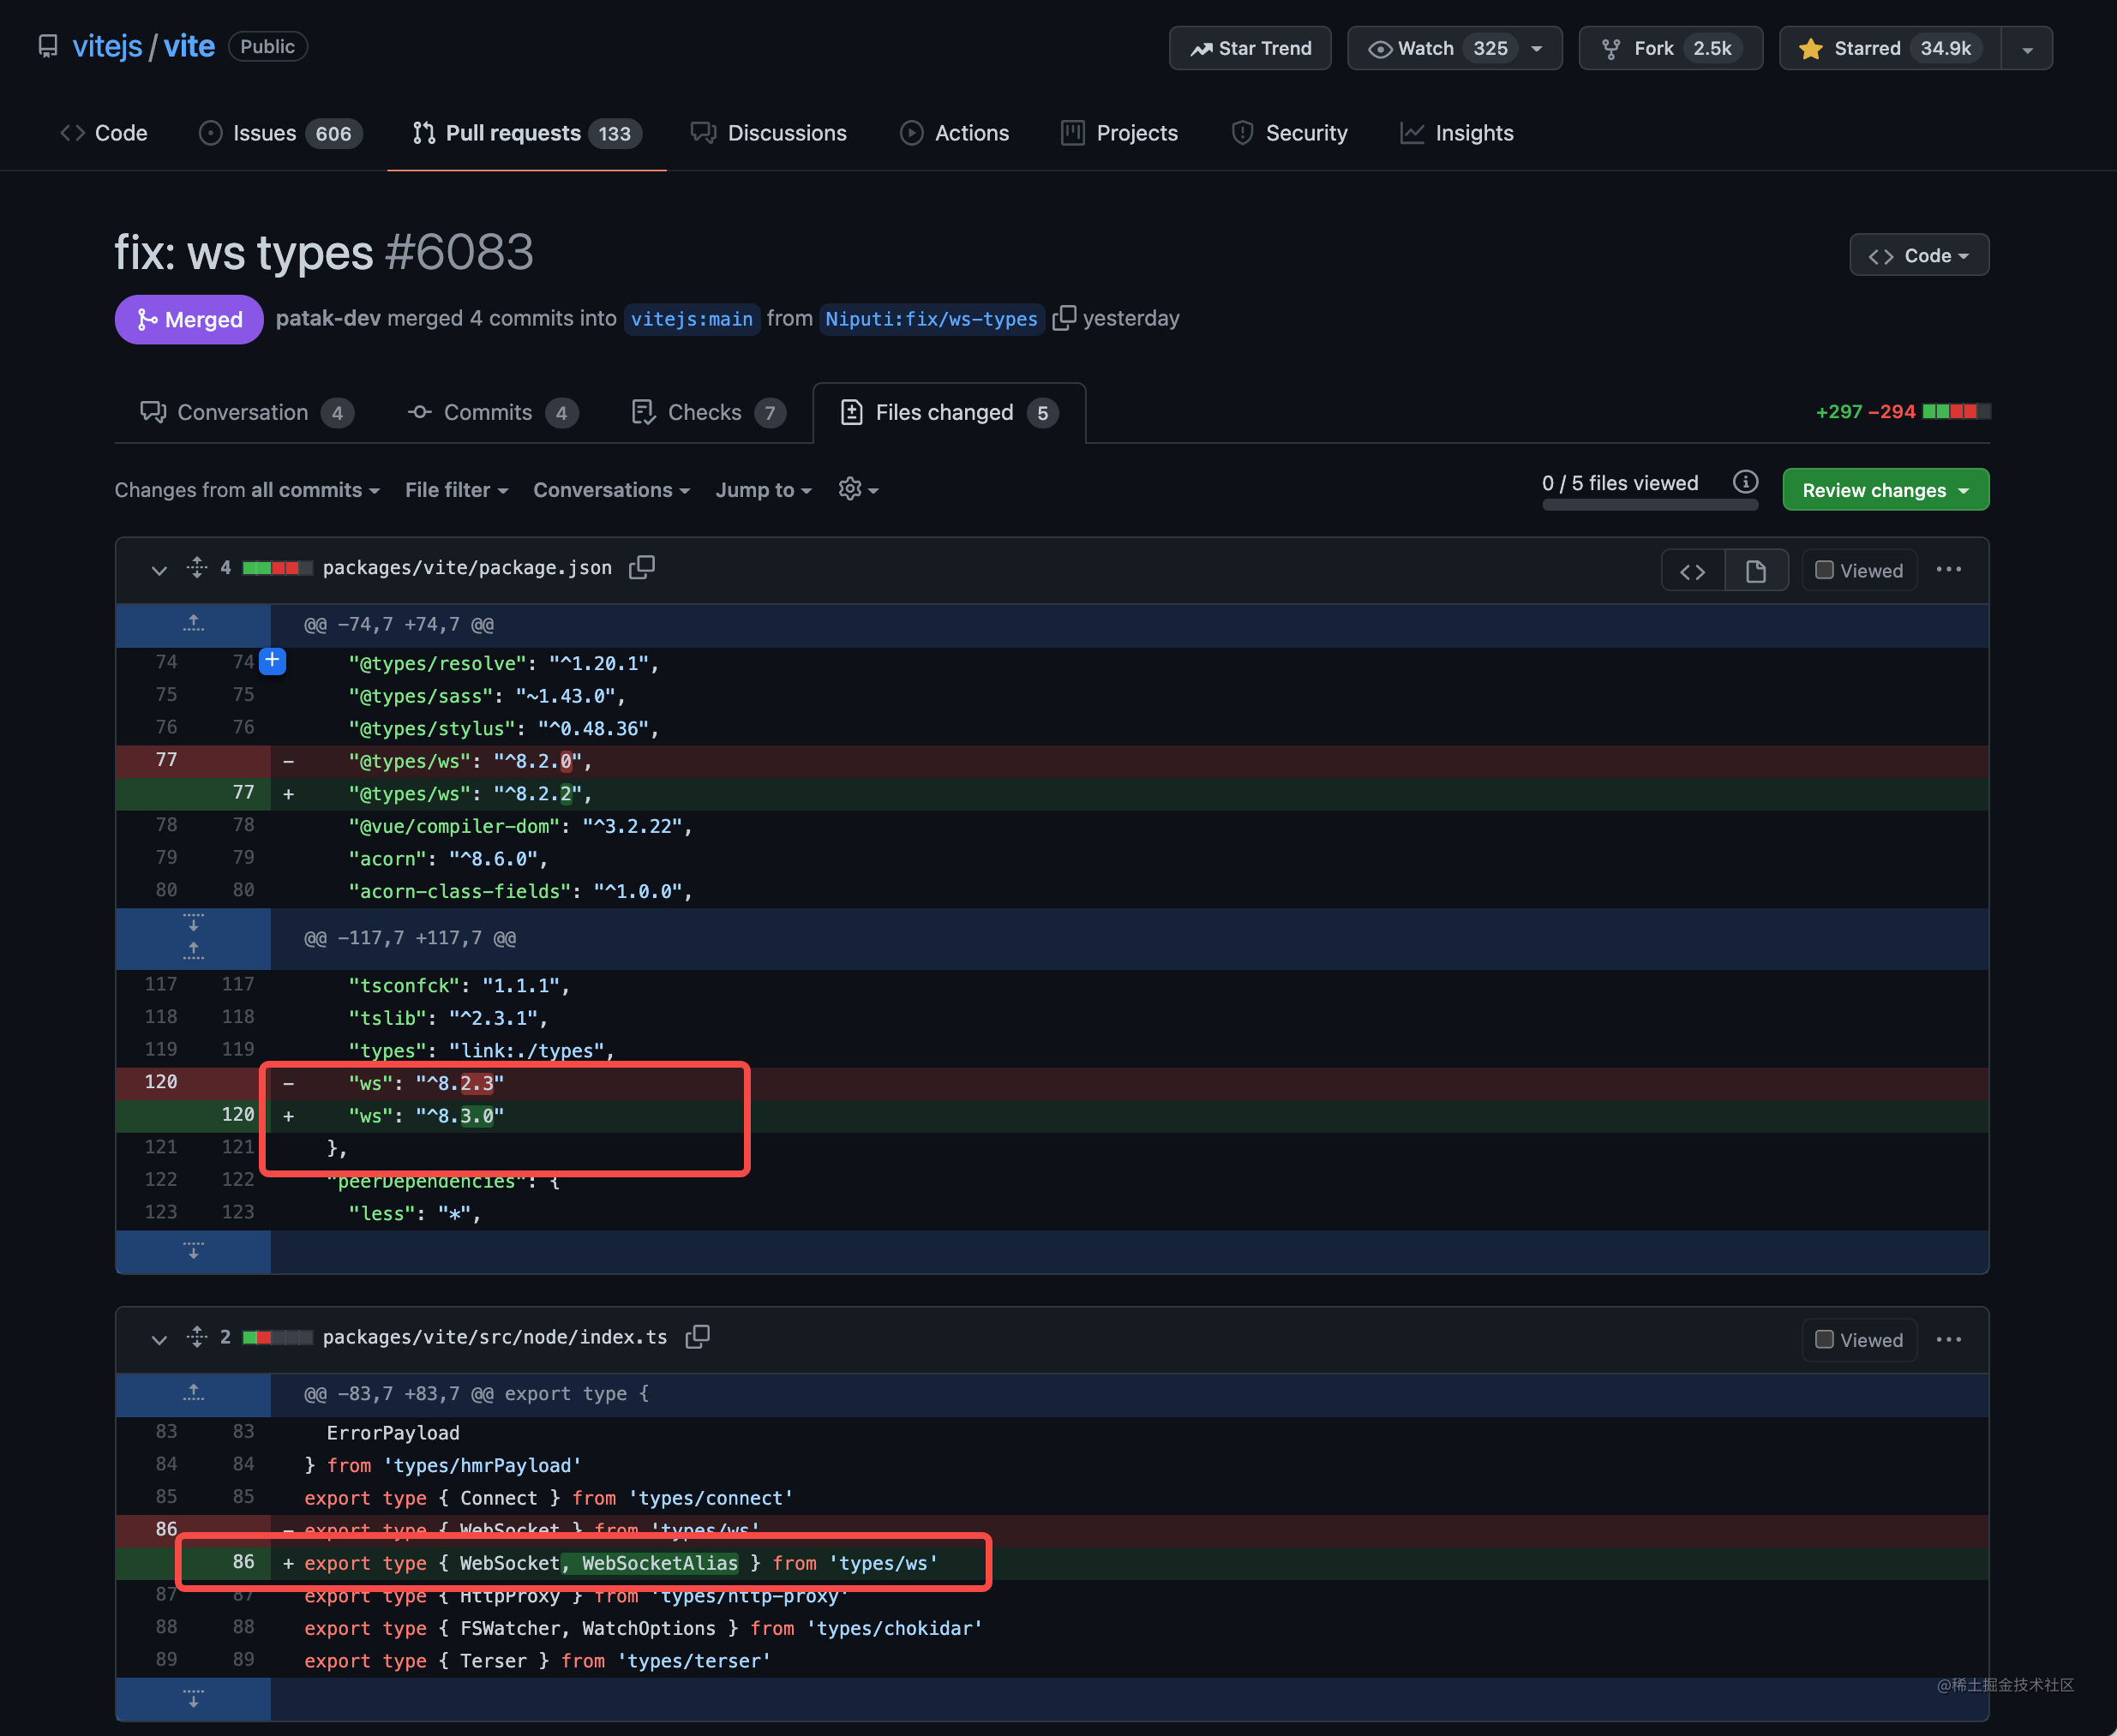The image size is (2117, 1736).
Task: Open more options menu for index.ts
Action: (1948, 1339)
